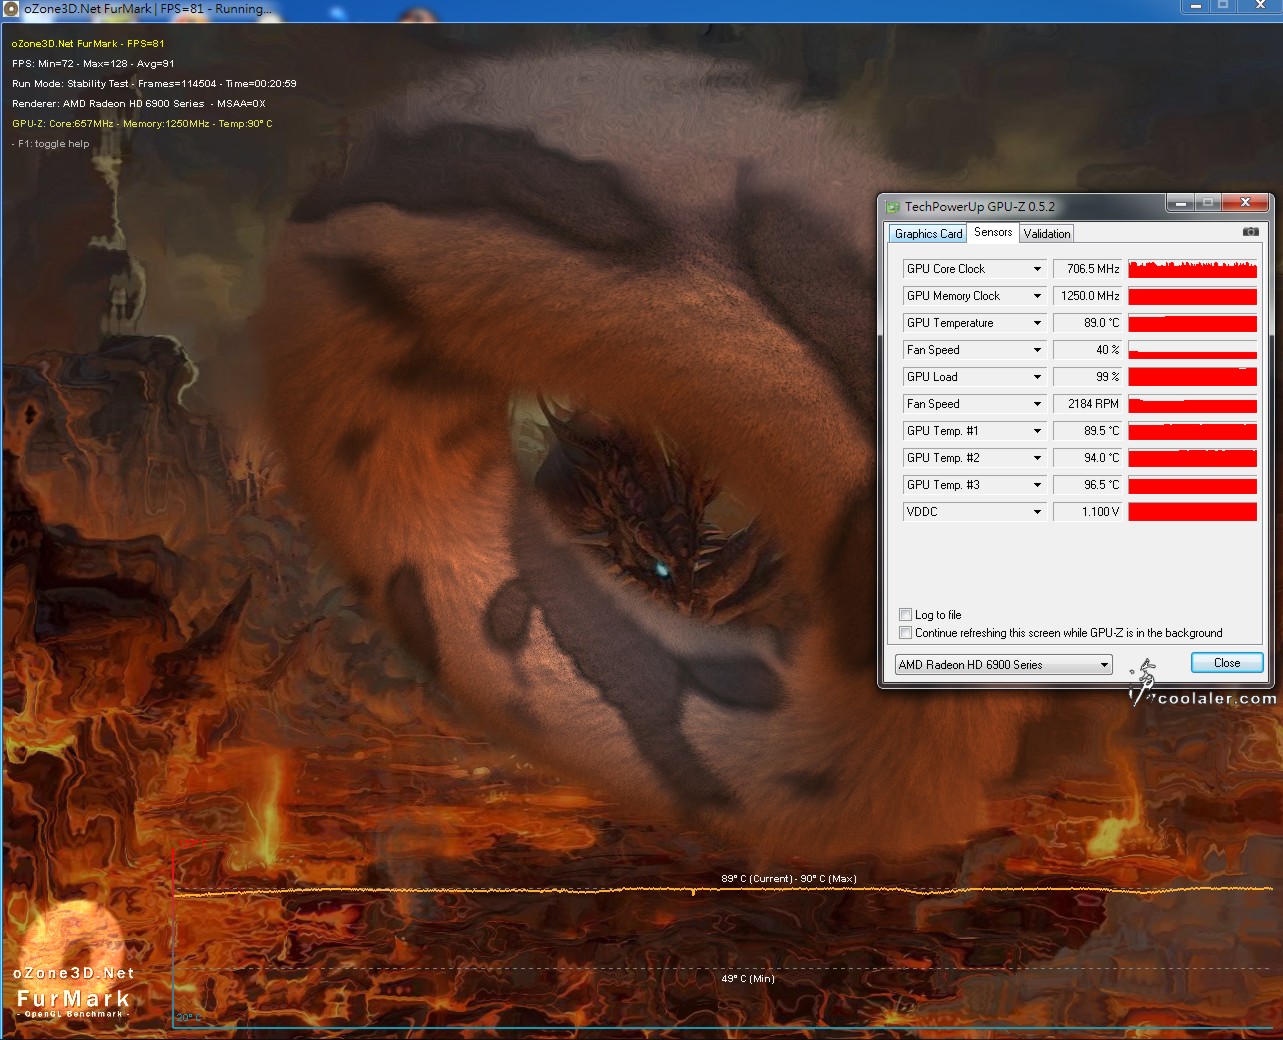Click the FurMark FPS=81 overlay line

click(x=88, y=44)
